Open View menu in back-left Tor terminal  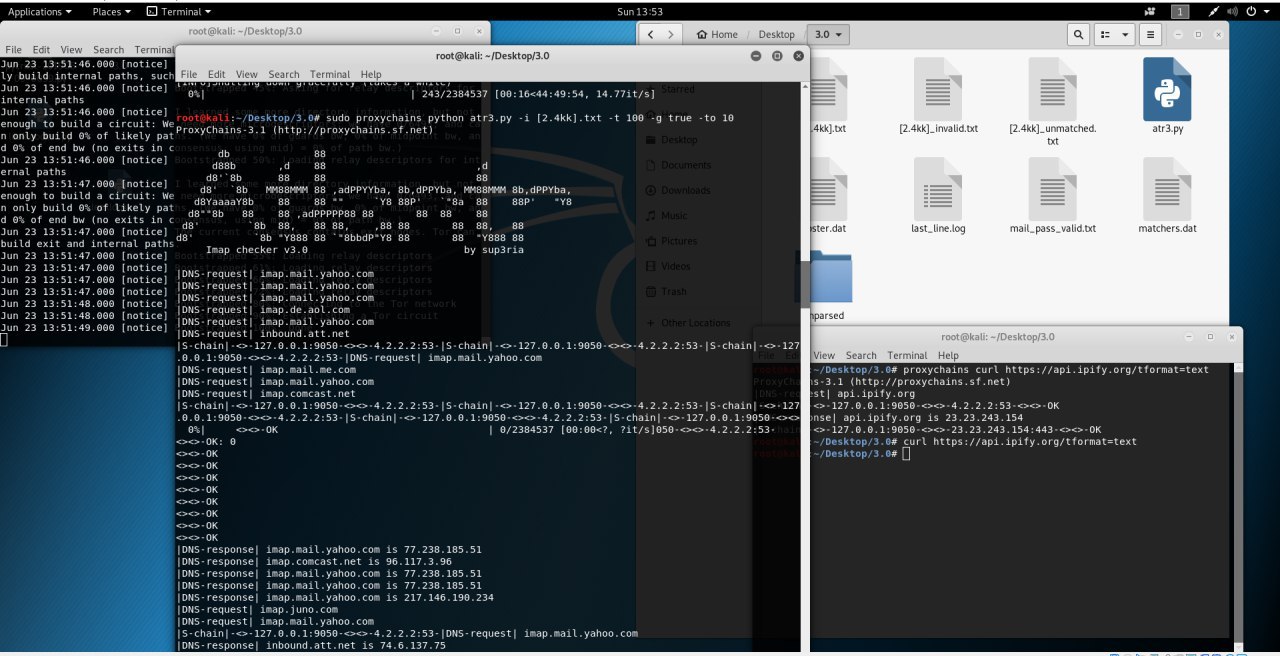pos(71,49)
